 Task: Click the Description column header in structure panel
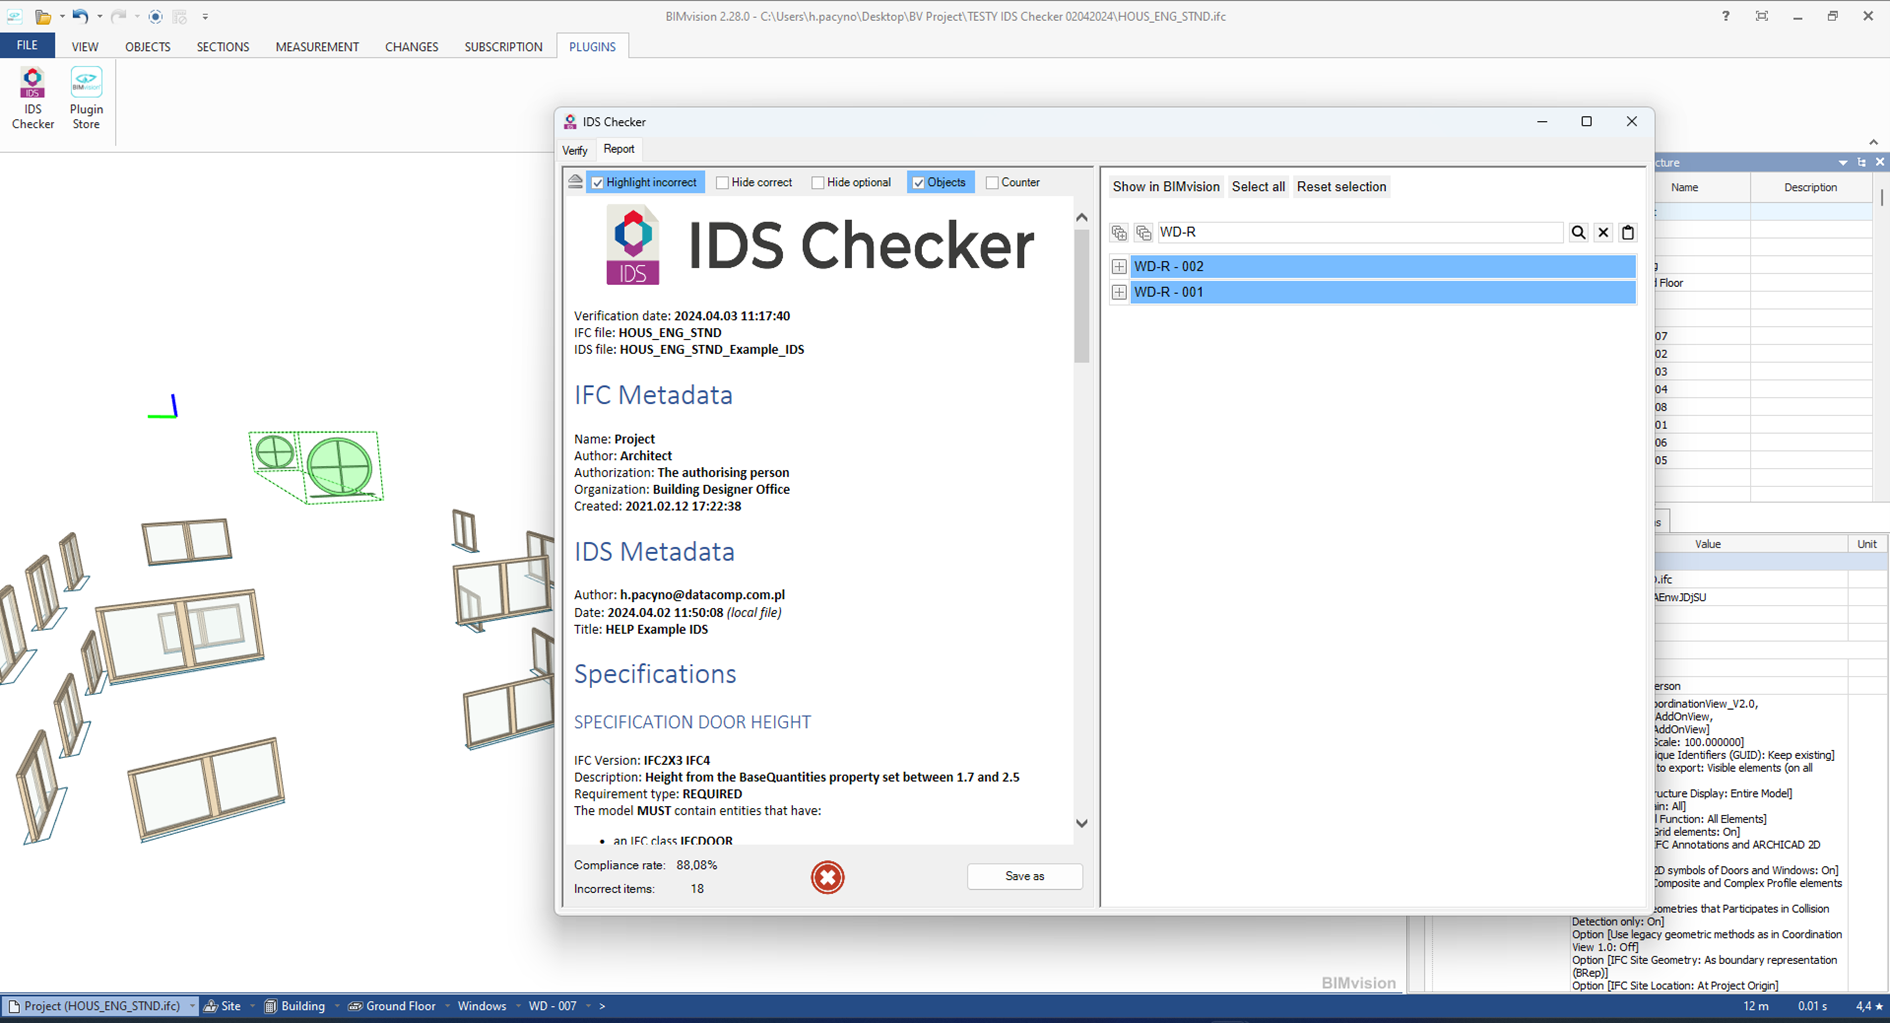click(x=1810, y=187)
